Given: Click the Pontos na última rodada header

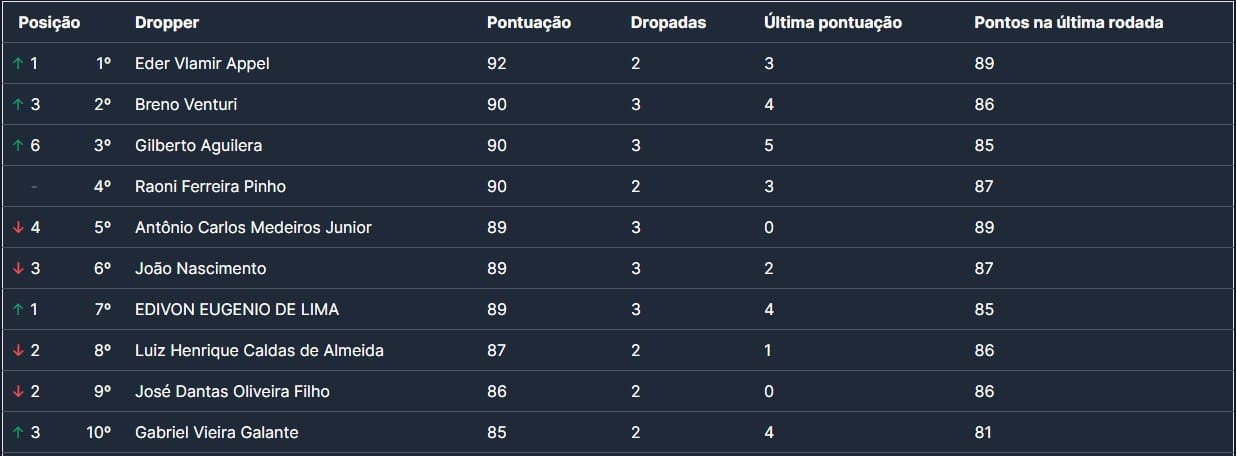Looking at the screenshot, I should point(1068,23).
